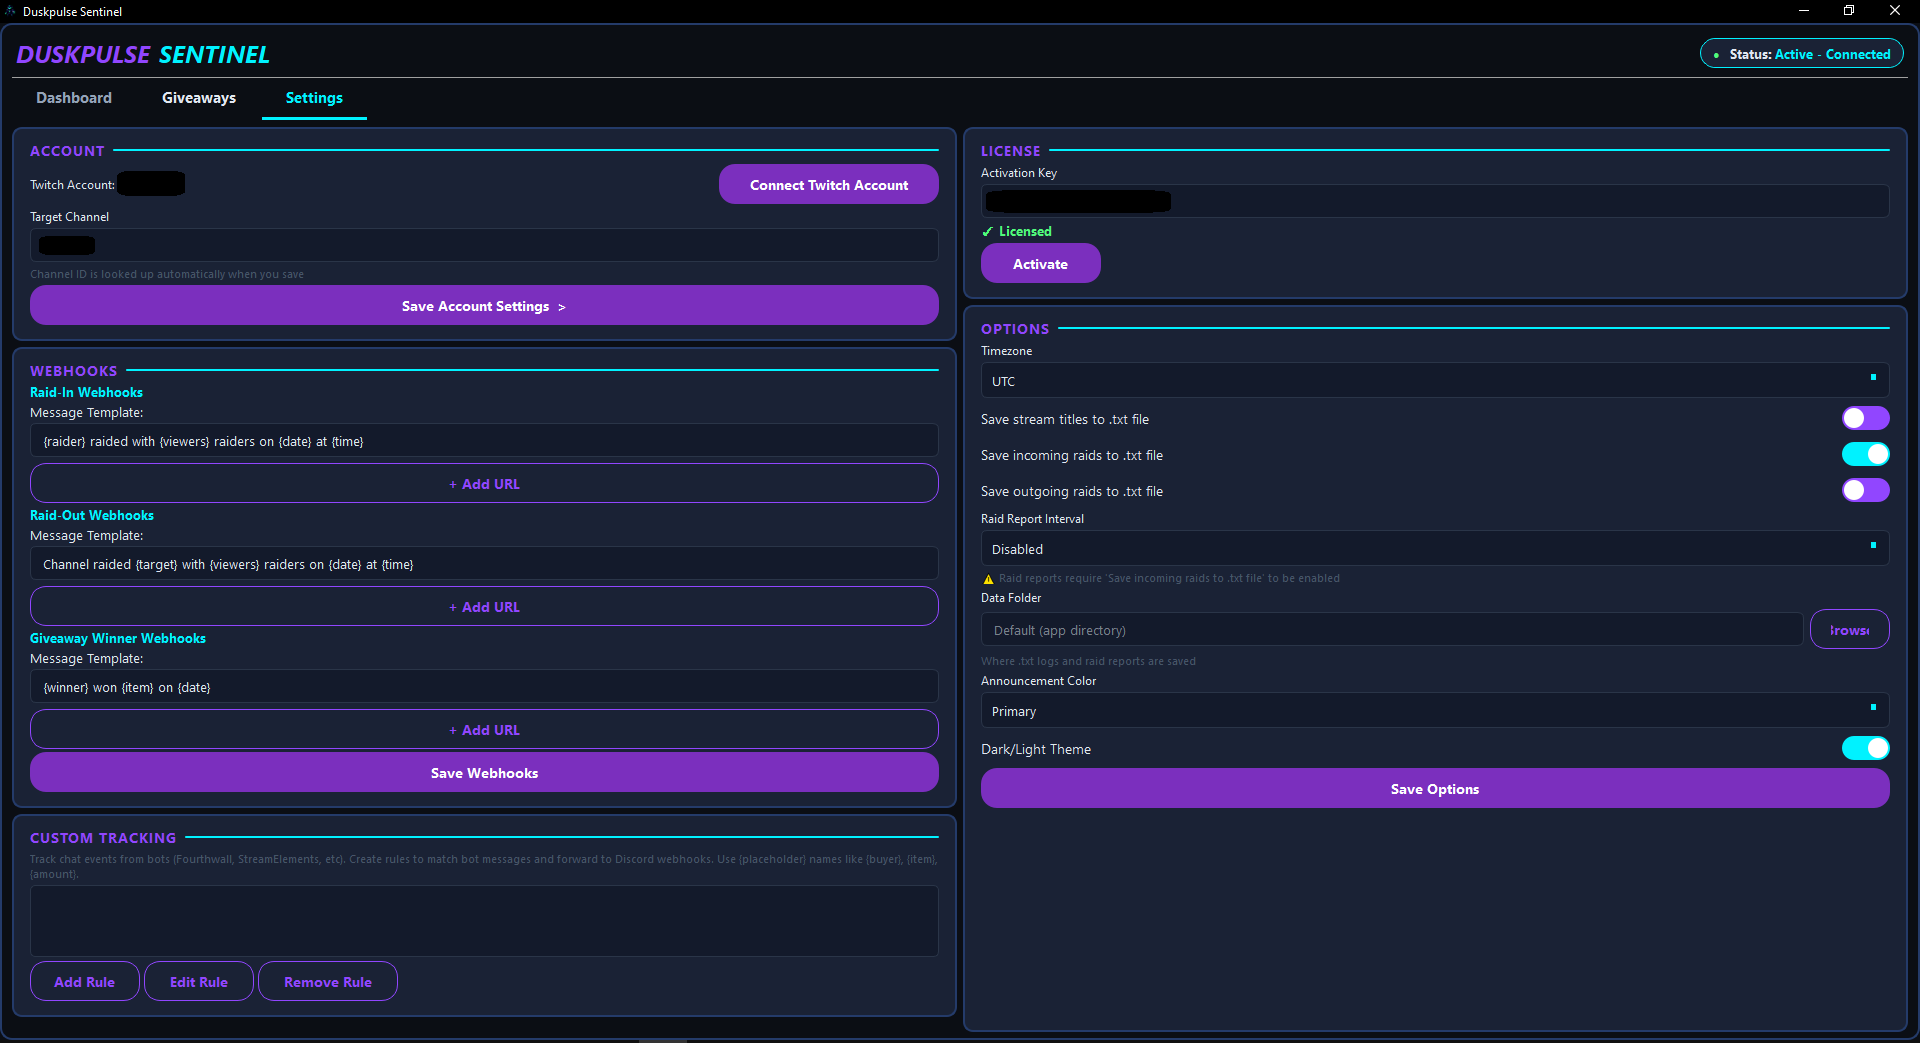The width and height of the screenshot is (1920, 1043).
Task: Edit the Raid-In message template field
Action: (x=484, y=441)
